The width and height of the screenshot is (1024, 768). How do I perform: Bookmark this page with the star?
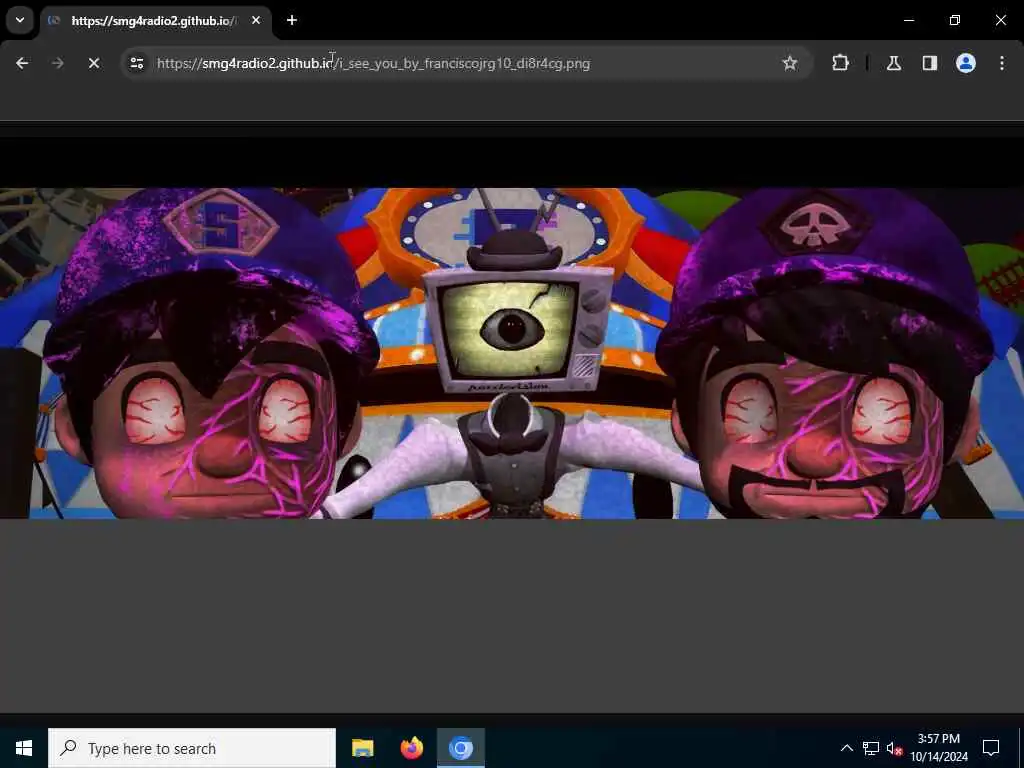click(x=790, y=63)
